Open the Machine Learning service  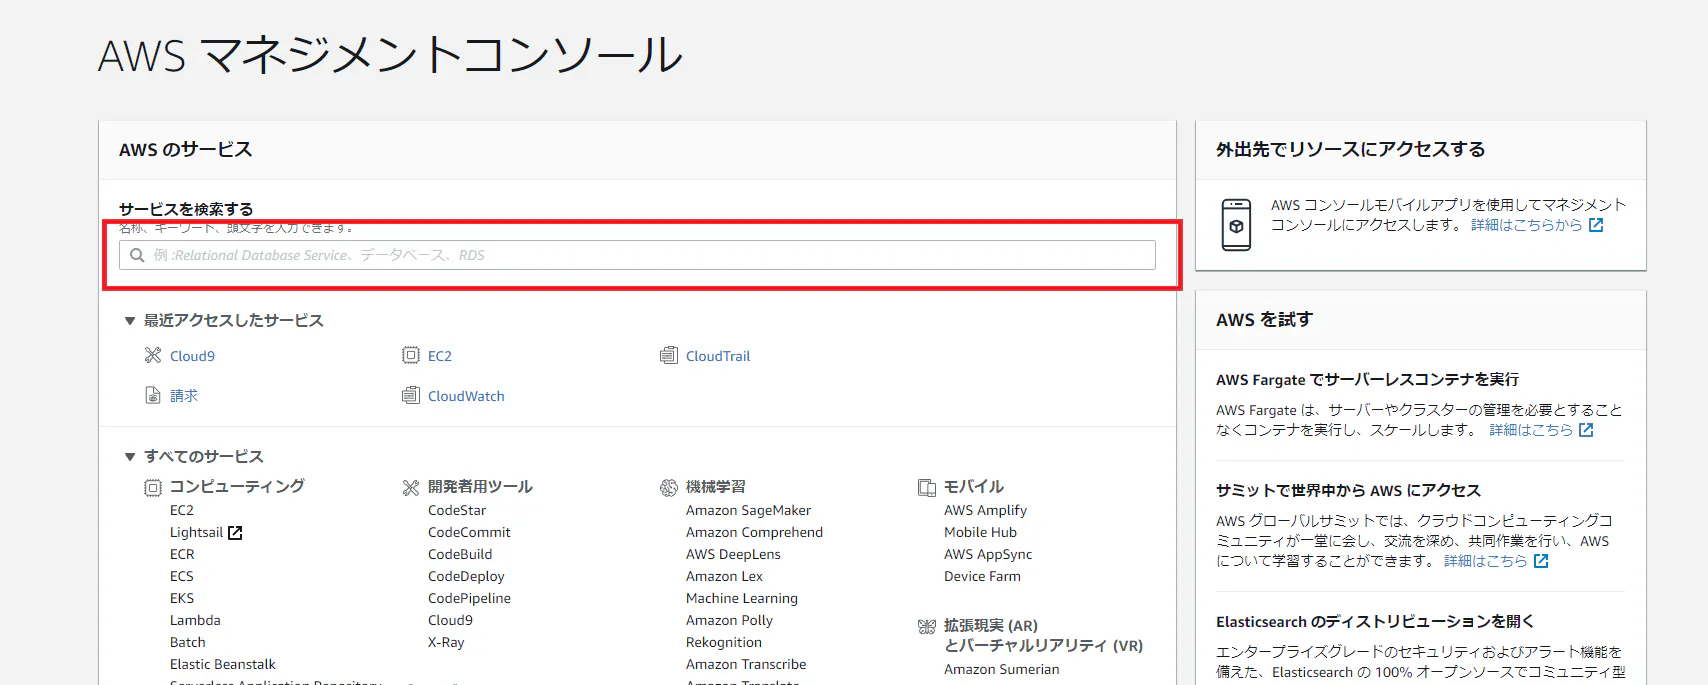coord(742,598)
